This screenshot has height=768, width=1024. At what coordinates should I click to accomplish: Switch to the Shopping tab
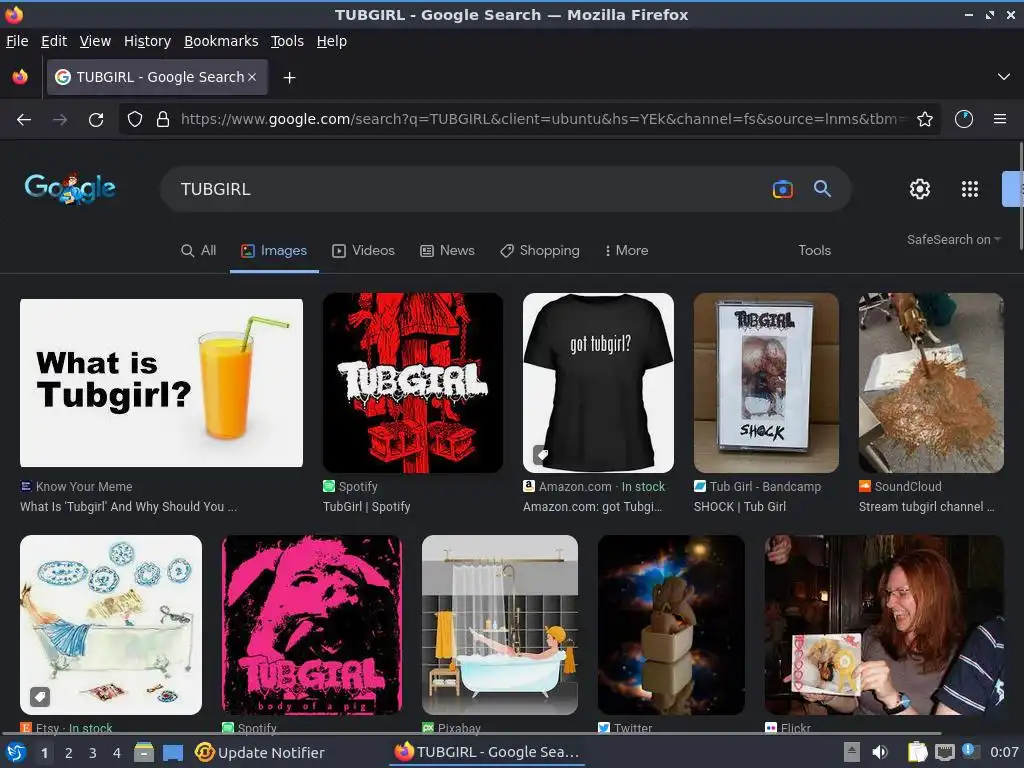click(539, 251)
